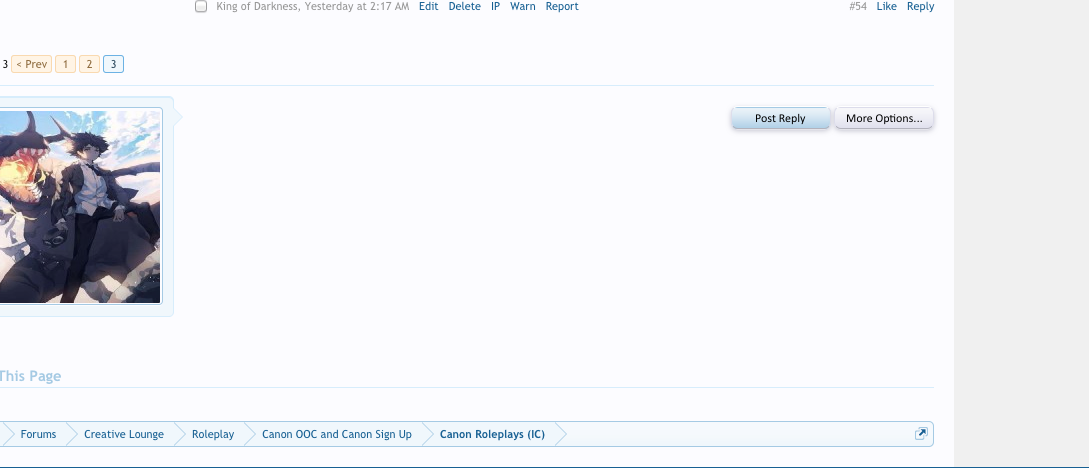1089x468 pixels.
Task: View the IP for post #54
Action: pos(495,6)
